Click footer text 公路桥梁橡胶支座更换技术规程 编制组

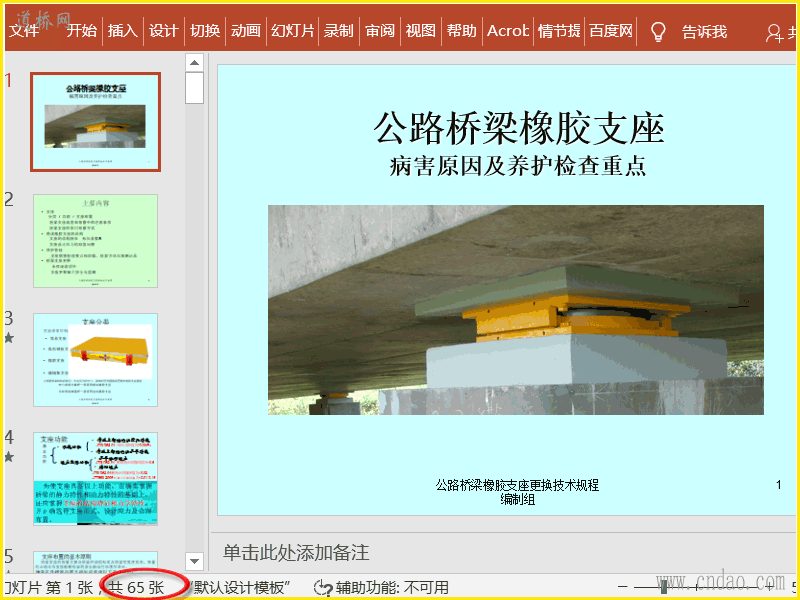[517, 492]
